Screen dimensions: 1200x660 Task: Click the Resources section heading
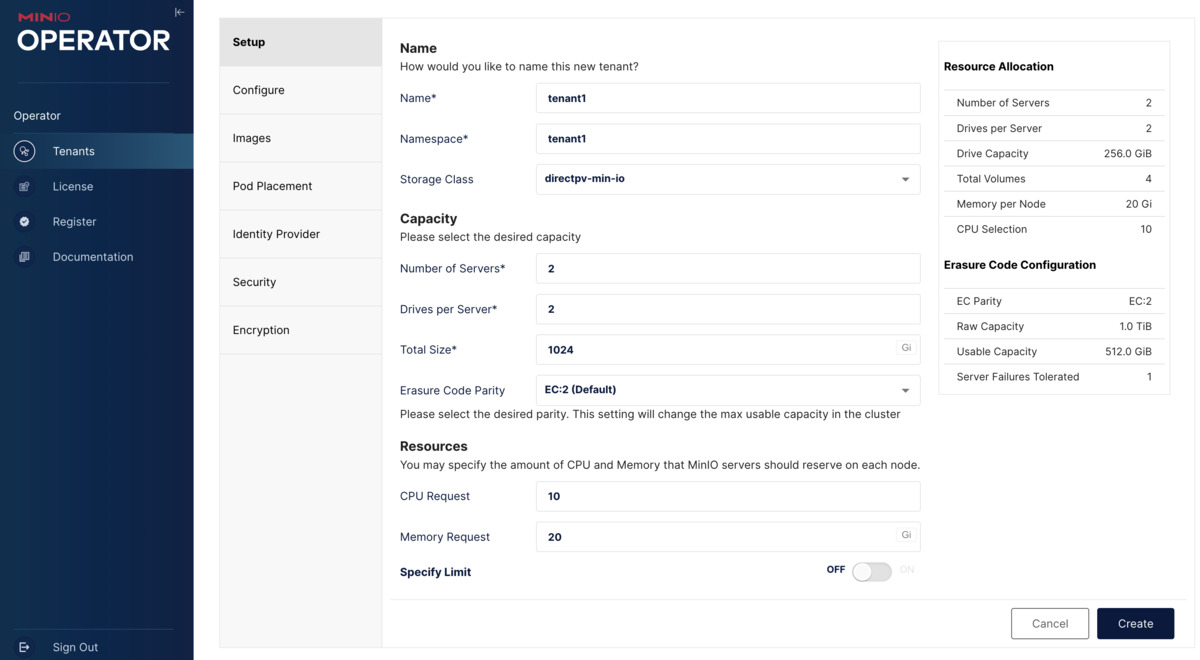(433, 446)
